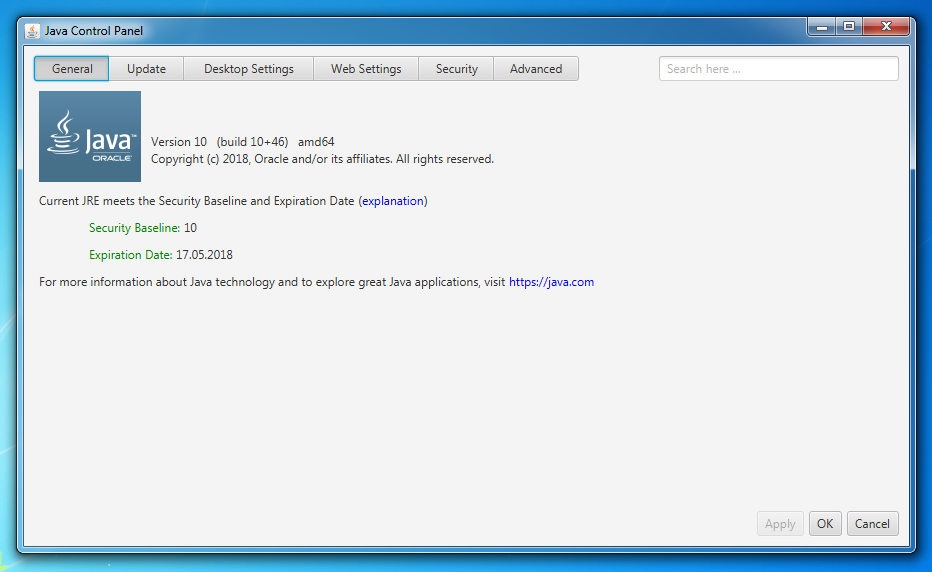This screenshot has height=572, width=932.
Task: Open the explanation link
Action: tap(393, 201)
